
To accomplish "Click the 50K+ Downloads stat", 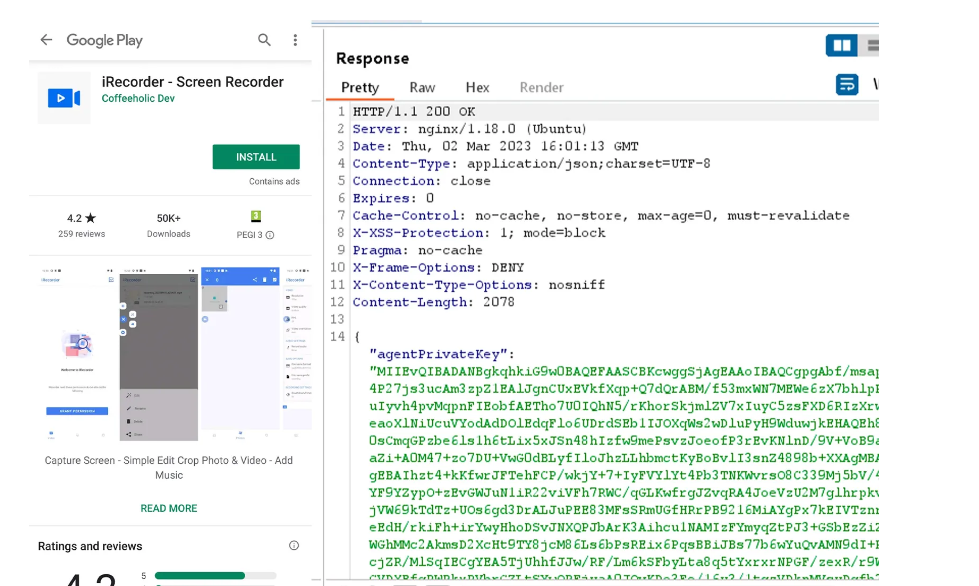I will 169,225.
